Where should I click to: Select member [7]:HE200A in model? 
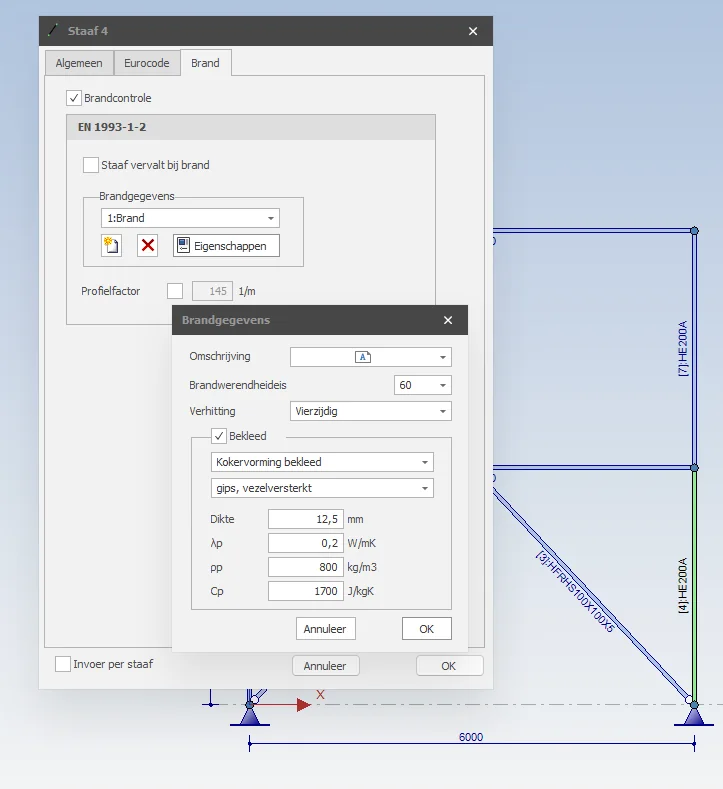[694, 349]
